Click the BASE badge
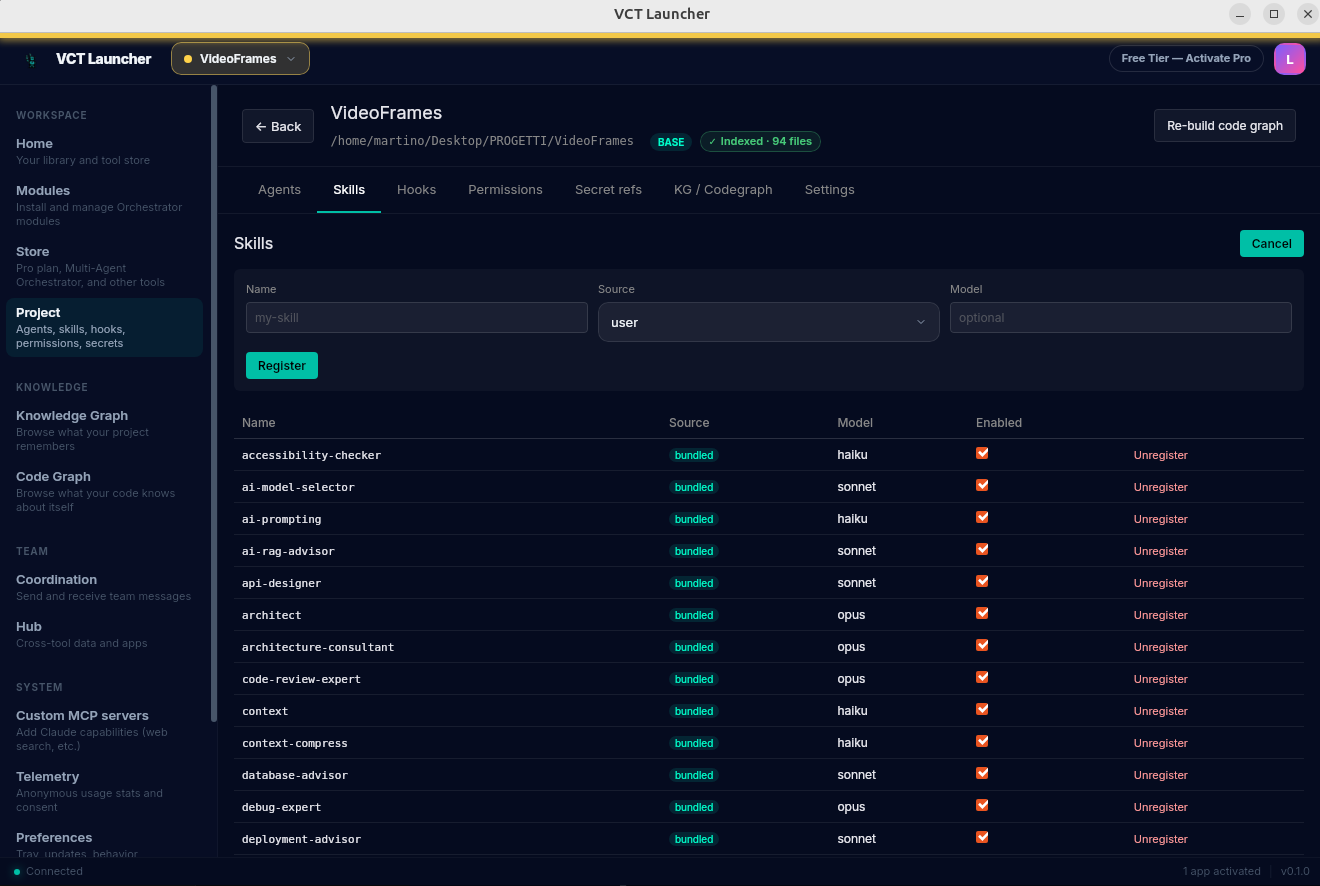This screenshot has height=886, width=1320. point(671,142)
